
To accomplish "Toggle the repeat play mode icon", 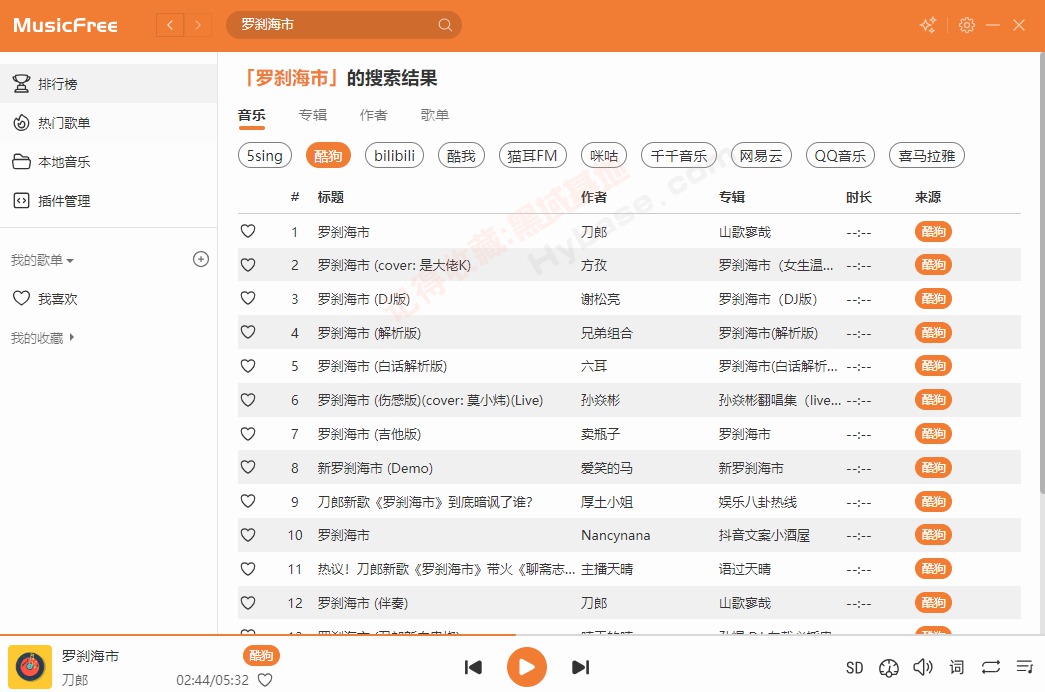I will [990, 667].
